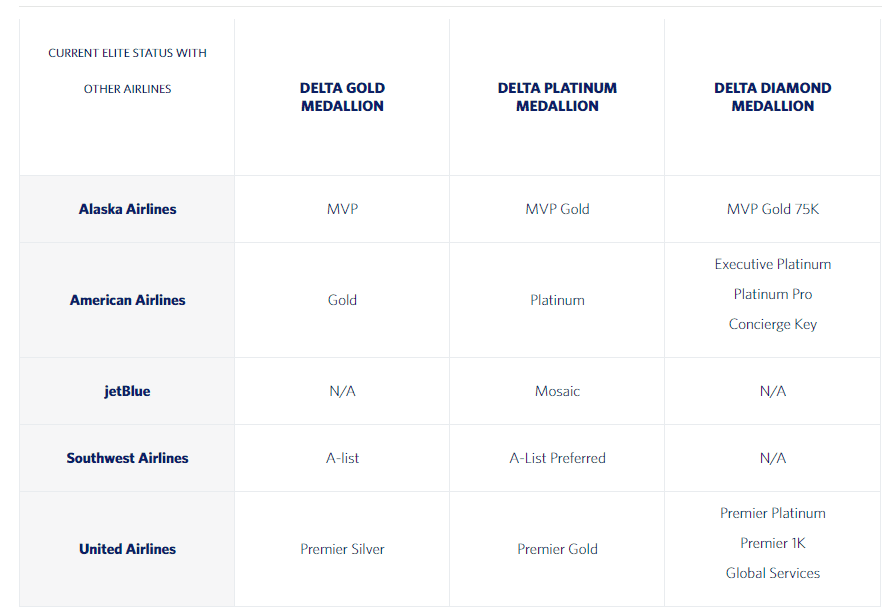This screenshot has height=614, width=891.
Task: Click the Southwest Airlines row label
Action: tap(127, 458)
